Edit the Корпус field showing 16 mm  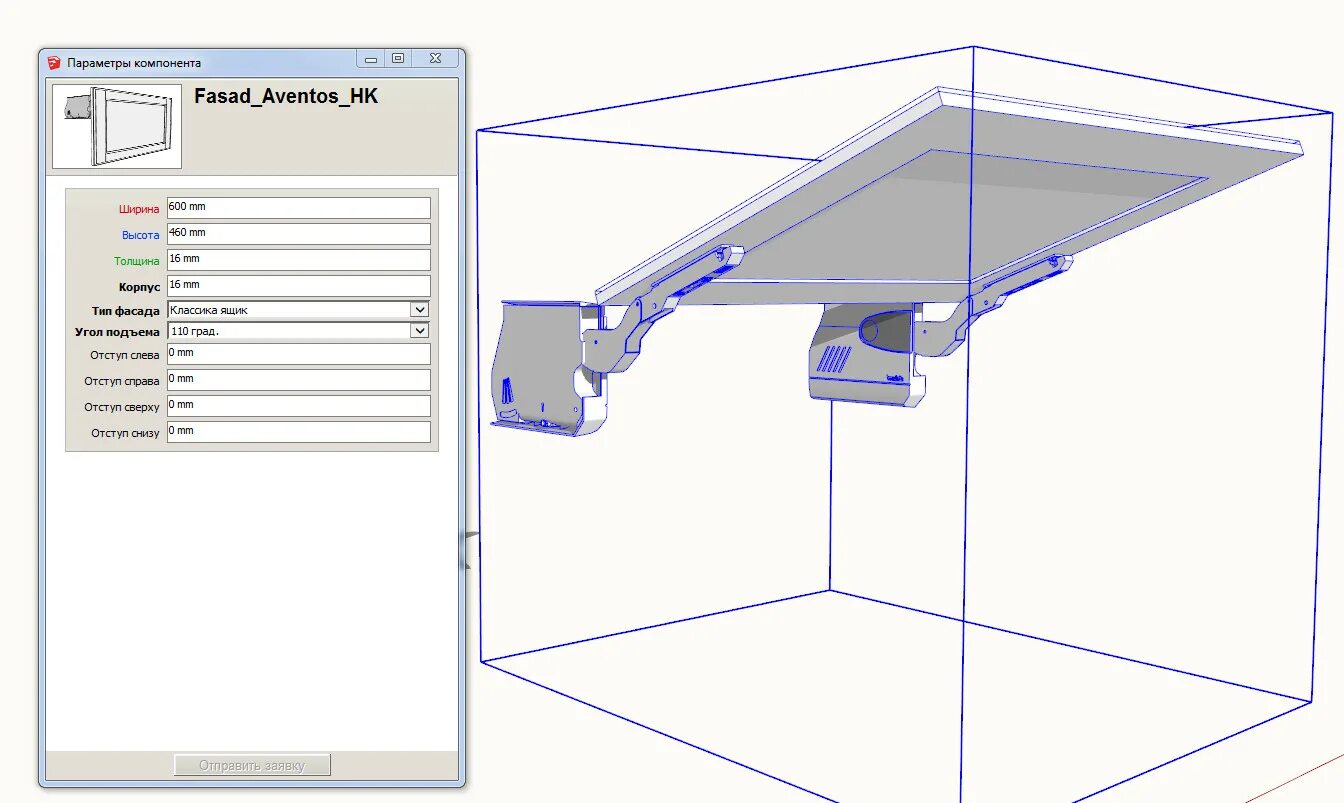(x=298, y=285)
